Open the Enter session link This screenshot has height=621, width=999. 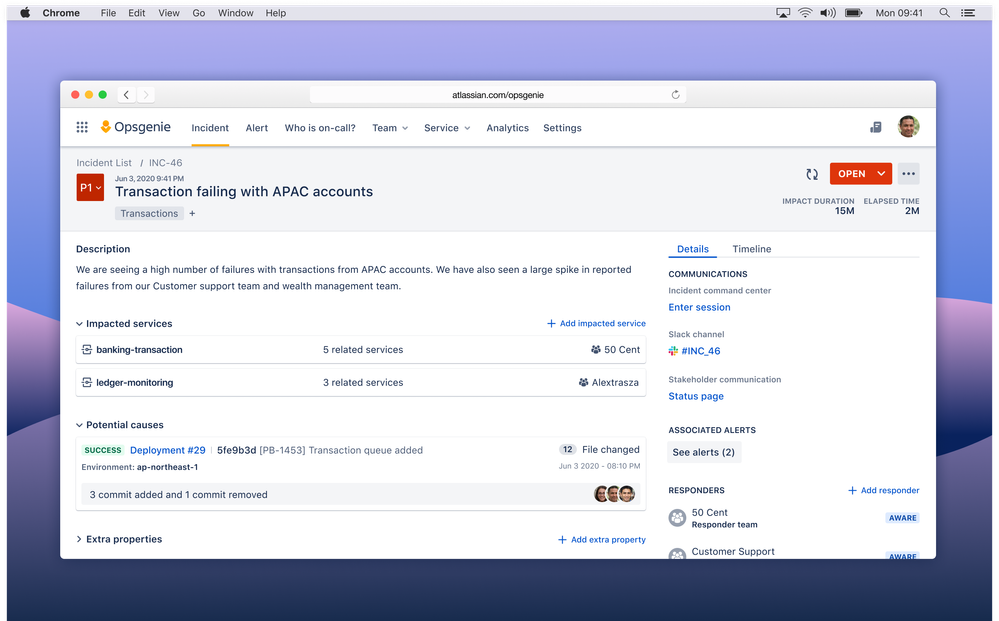click(x=700, y=307)
